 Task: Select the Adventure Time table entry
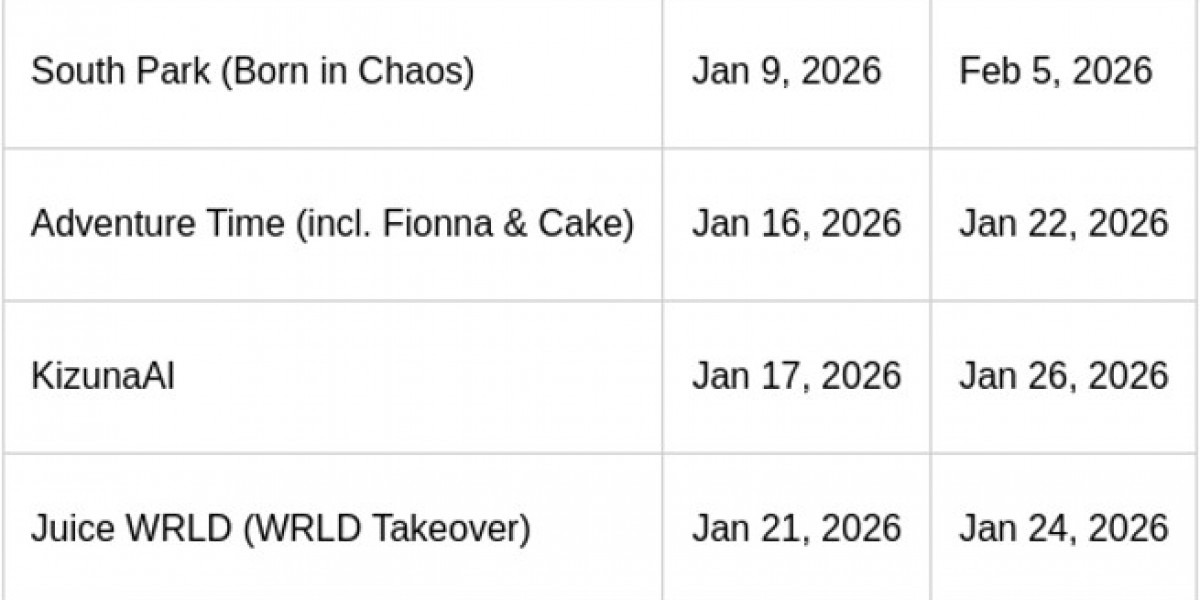click(x=332, y=223)
